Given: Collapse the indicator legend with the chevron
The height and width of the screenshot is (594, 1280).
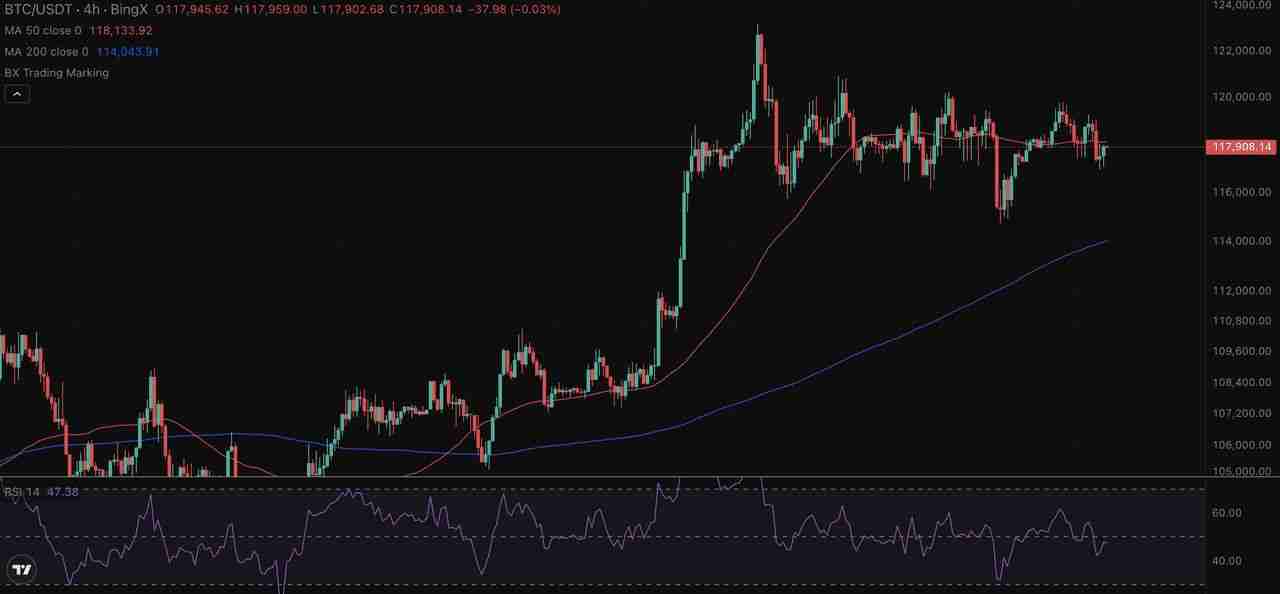Looking at the screenshot, I should [x=17, y=94].
